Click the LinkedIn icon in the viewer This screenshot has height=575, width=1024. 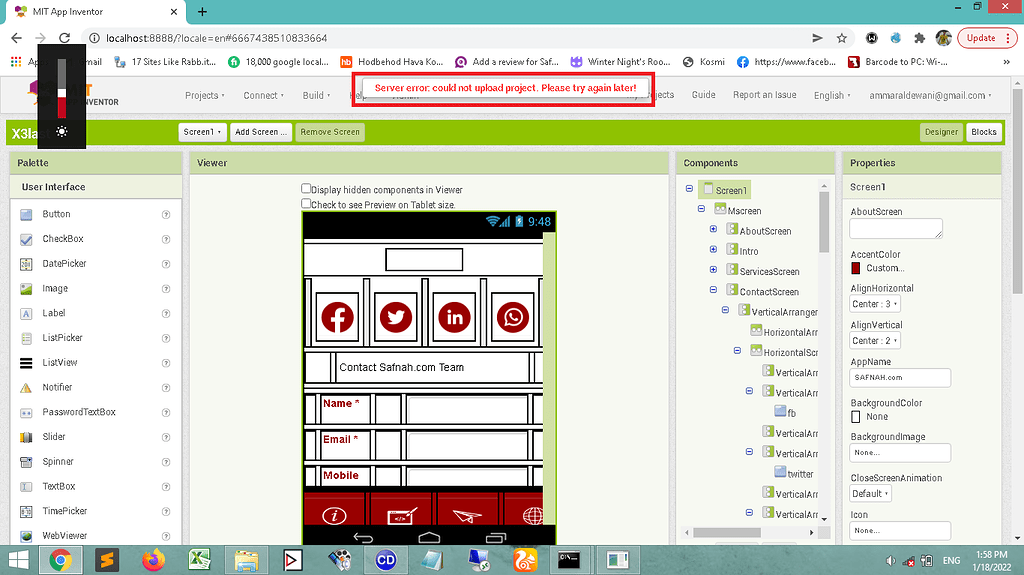tap(456, 318)
